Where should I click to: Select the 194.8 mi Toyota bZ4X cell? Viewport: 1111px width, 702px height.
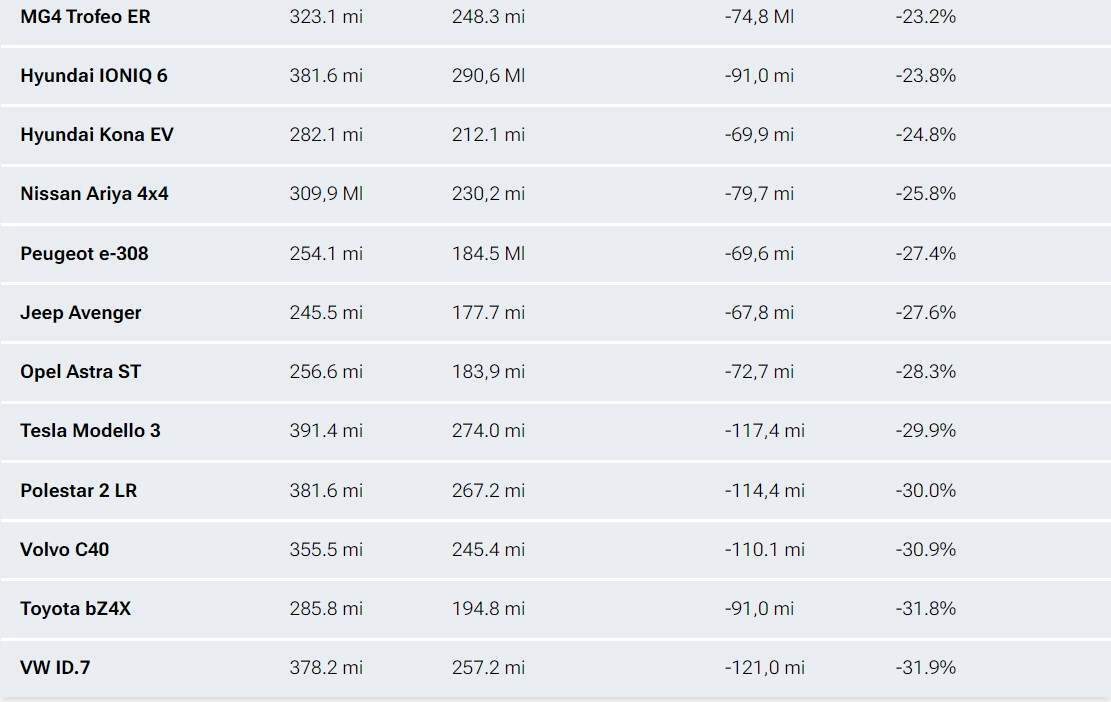tap(488, 608)
